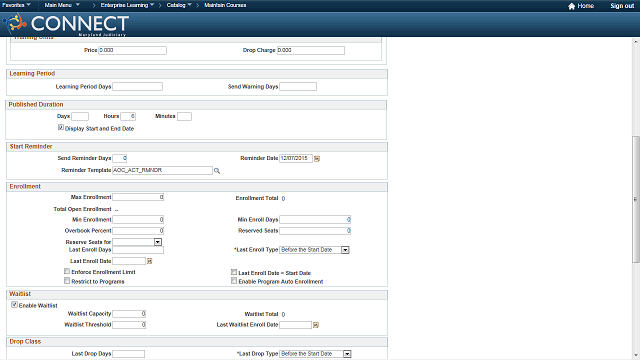Uncheck Enable Waitlist checkbox
Screen dimensions: 640x360
pos(15,304)
